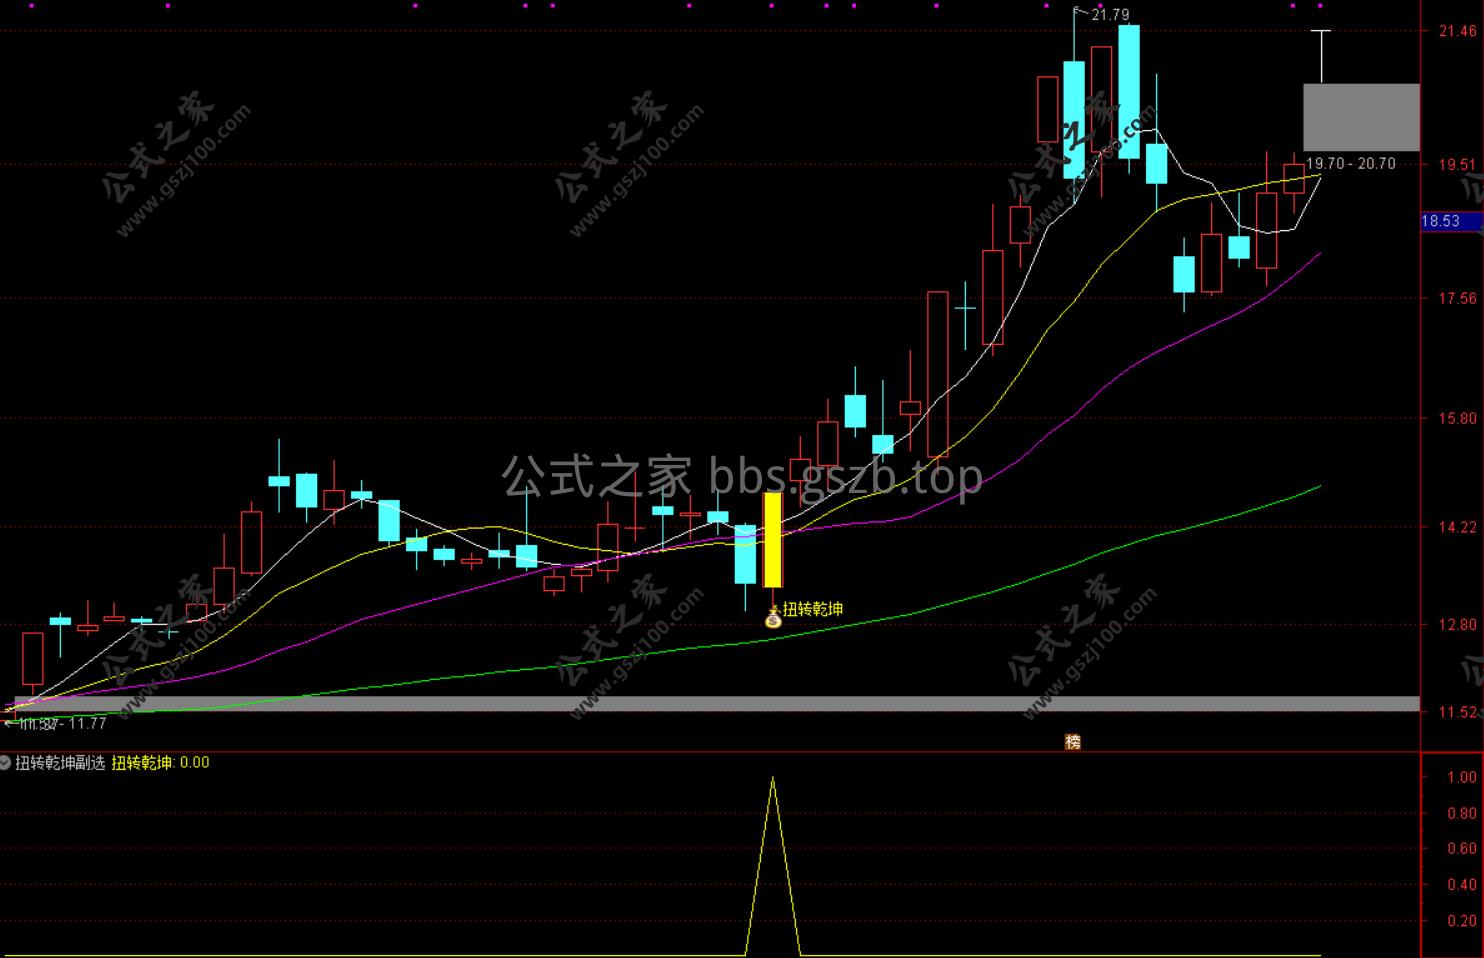Click the 0.60 indicator axis value
1484x958 pixels.
pos(1461,849)
